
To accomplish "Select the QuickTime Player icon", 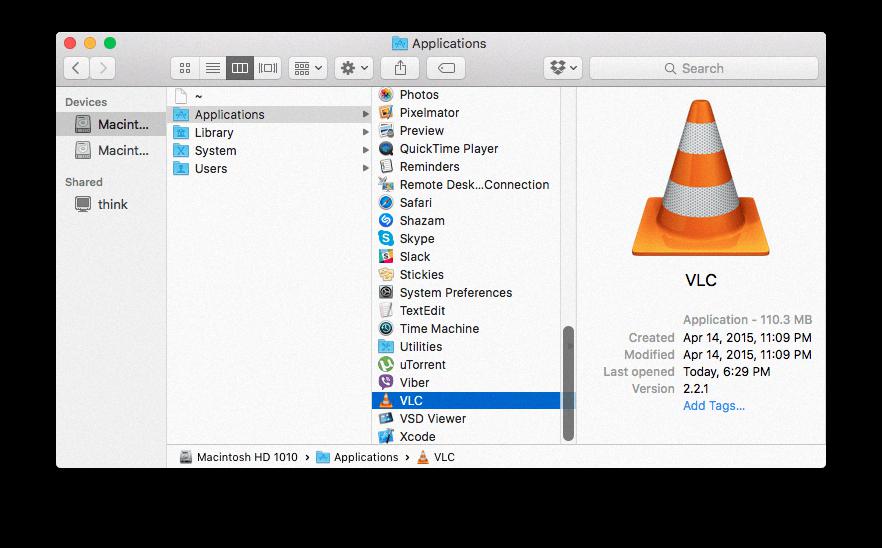I will (x=386, y=149).
